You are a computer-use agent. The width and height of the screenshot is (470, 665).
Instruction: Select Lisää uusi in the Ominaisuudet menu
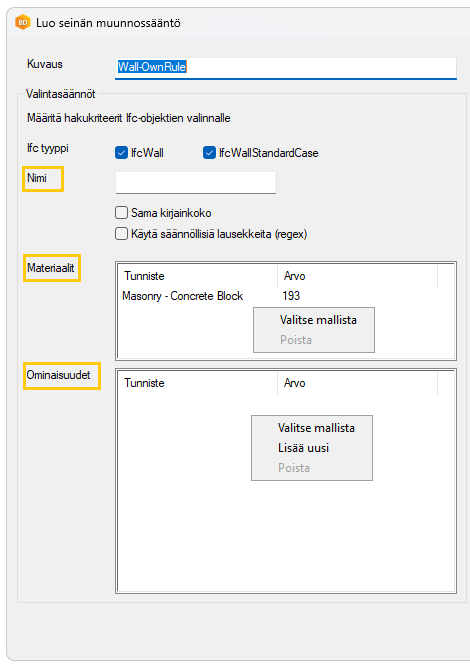pos(303,448)
